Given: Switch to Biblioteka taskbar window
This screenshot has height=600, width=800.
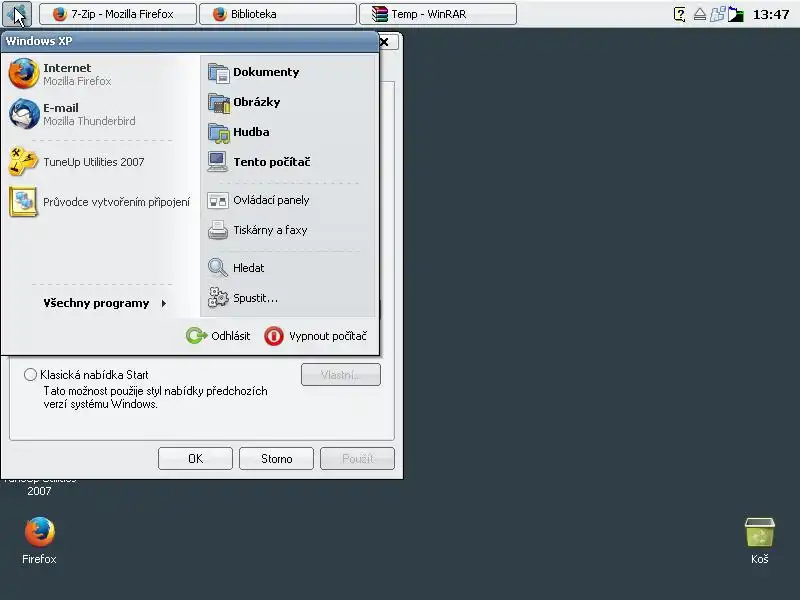Looking at the screenshot, I should pyautogui.click(x=278, y=14).
